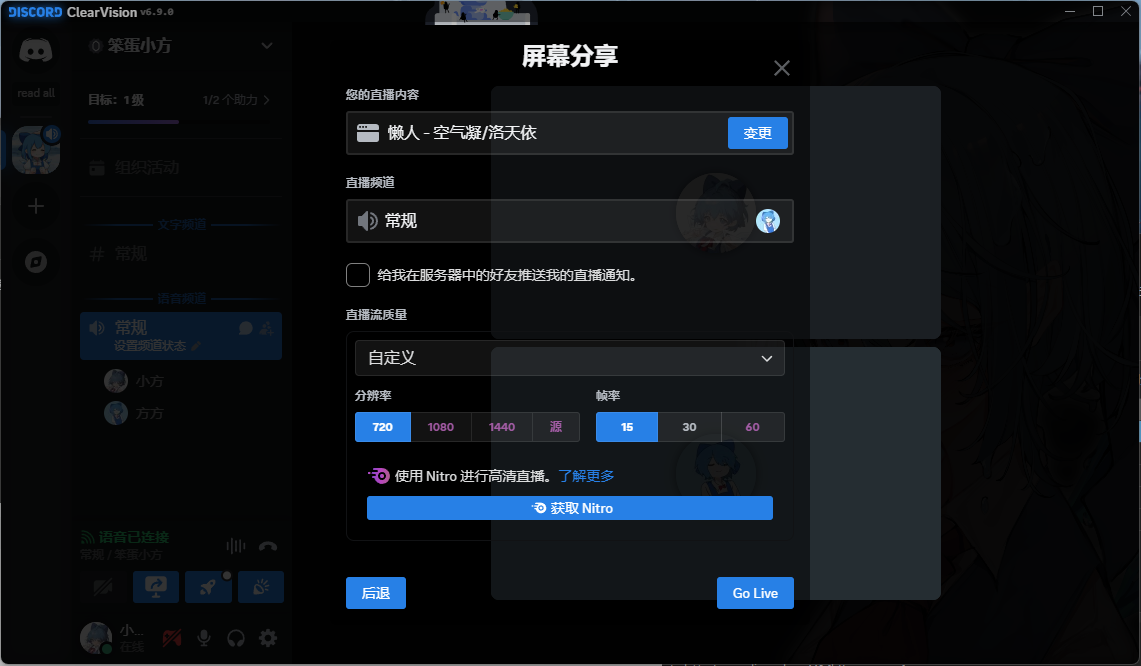Image resolution: width=1141 pixels, height=666 pixels.
Task: Click the Go Live button
Action: (754, 593)
